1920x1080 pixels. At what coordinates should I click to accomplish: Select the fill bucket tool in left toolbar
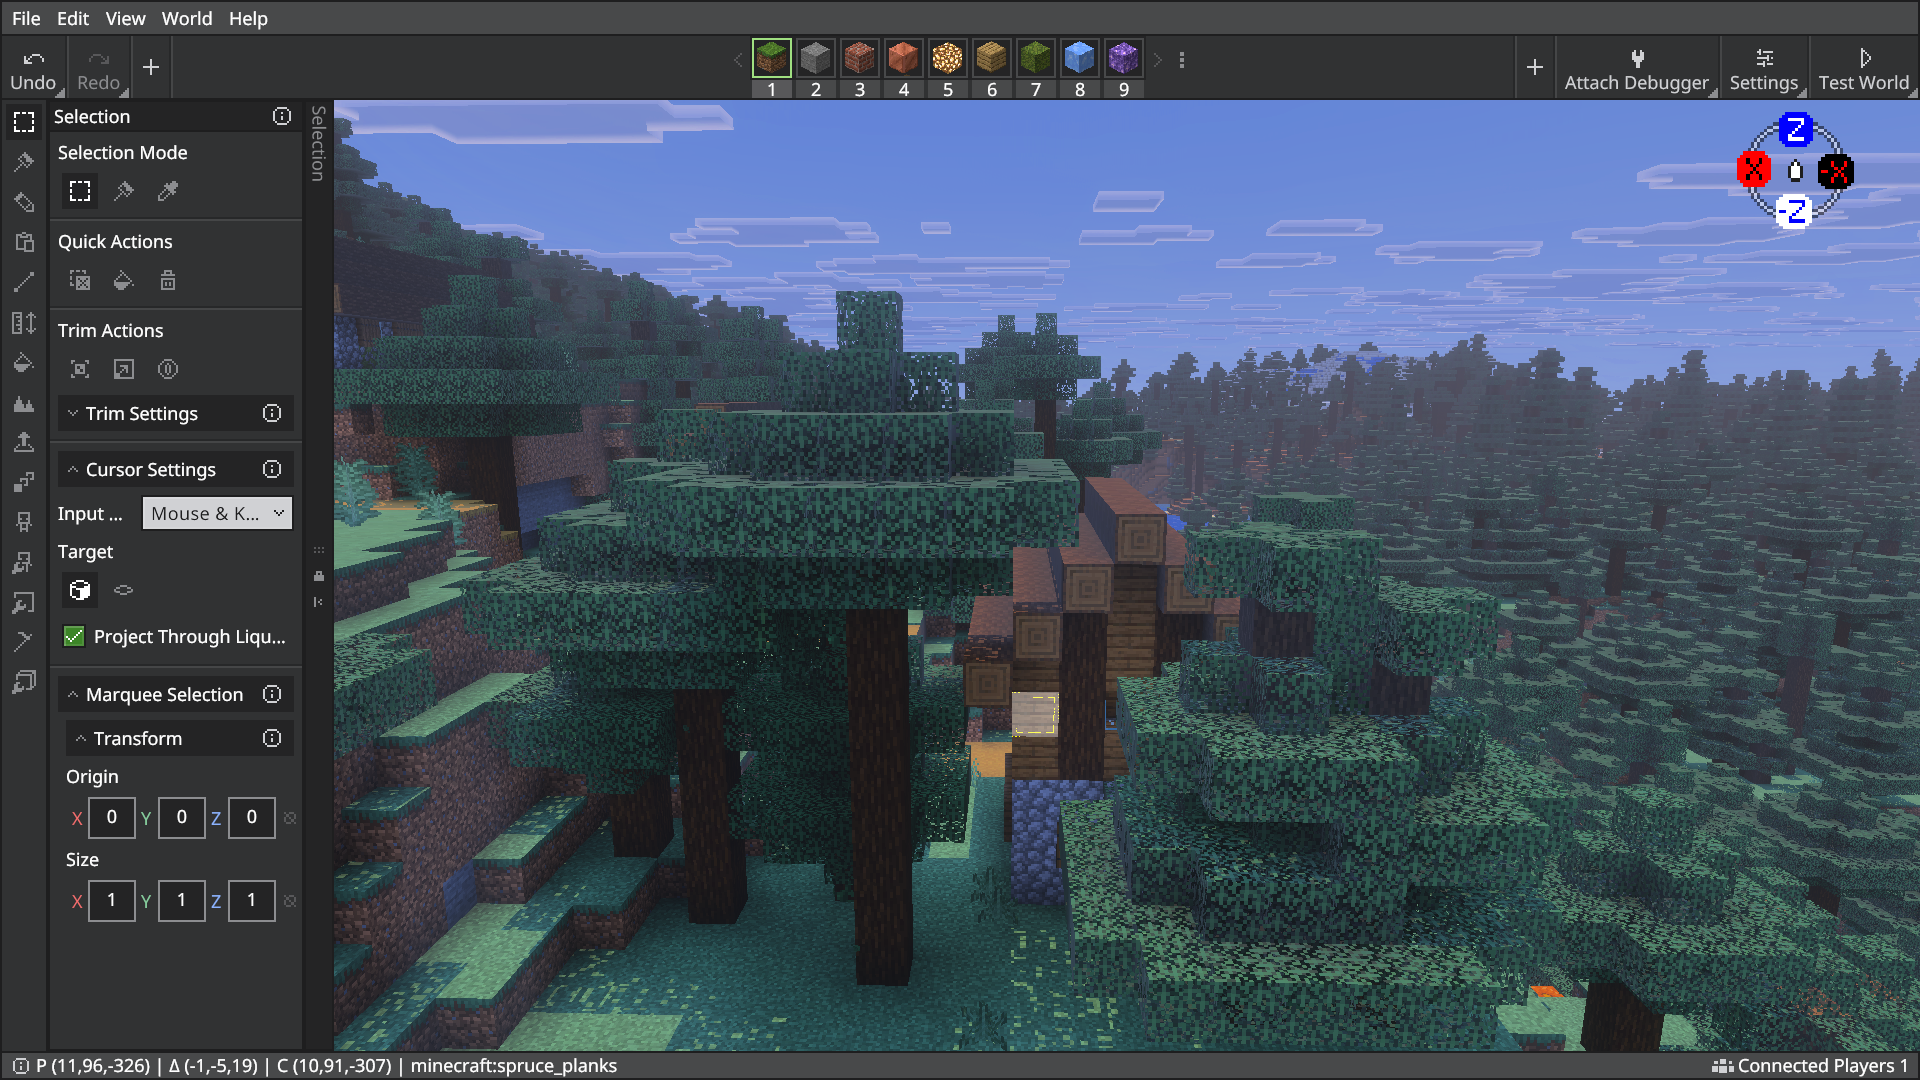click(x=24, y=362)
